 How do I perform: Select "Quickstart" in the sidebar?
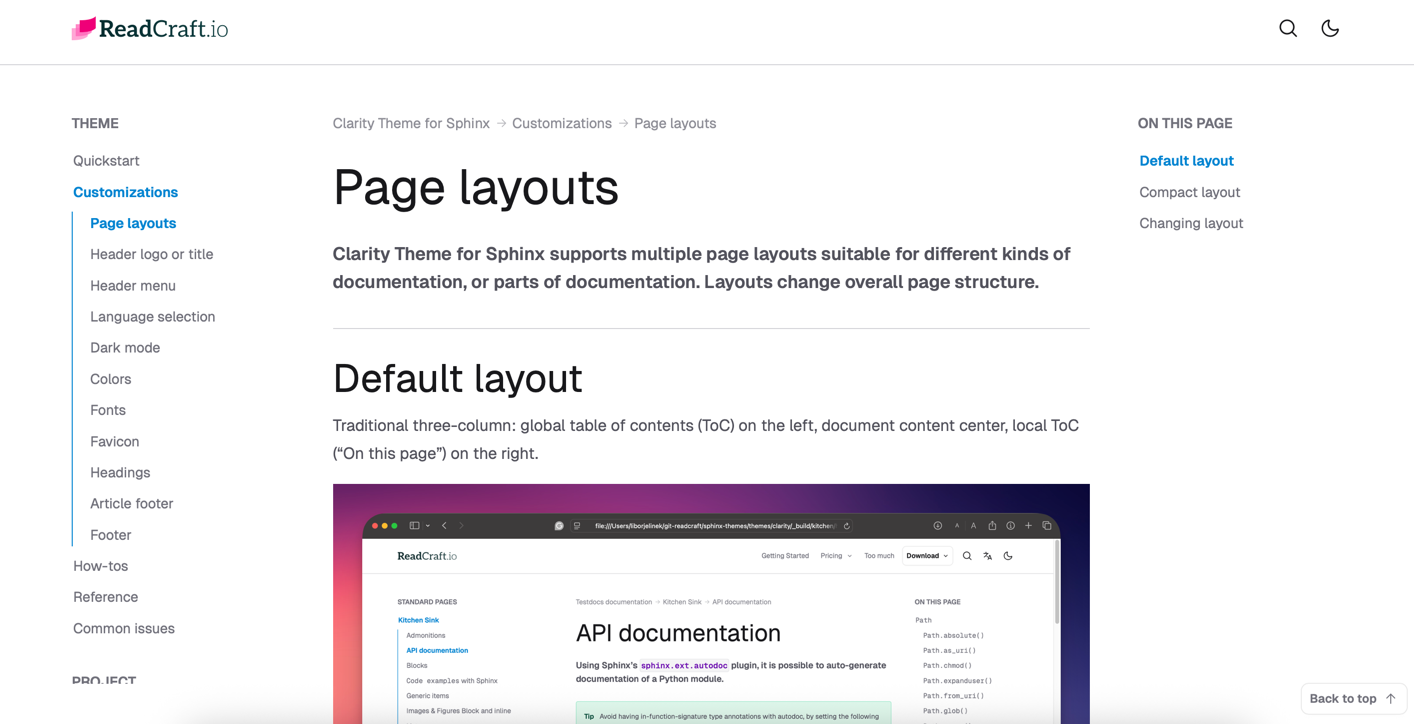point(106,160)
